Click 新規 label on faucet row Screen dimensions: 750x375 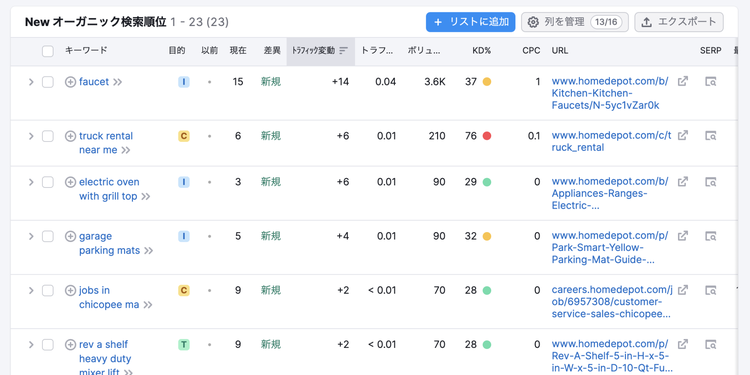point(271,82)
